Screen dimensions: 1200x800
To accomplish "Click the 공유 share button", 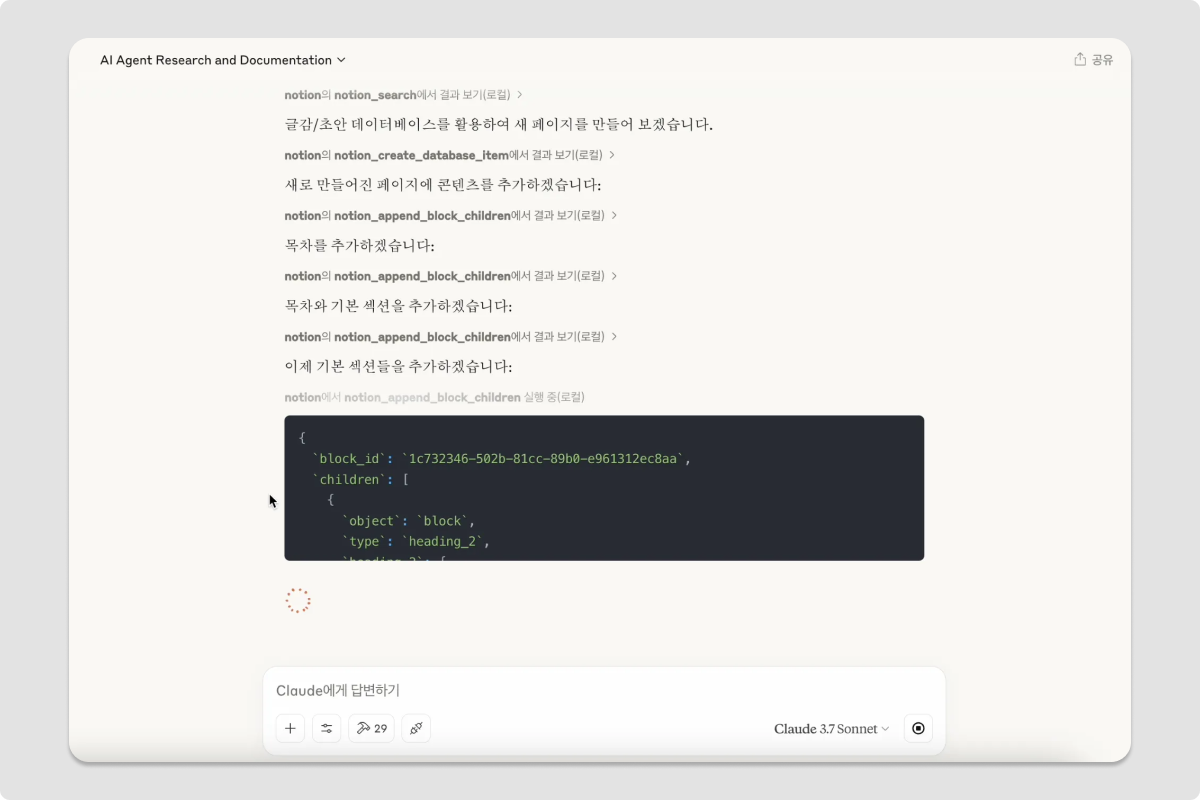I will point(1093,60).
